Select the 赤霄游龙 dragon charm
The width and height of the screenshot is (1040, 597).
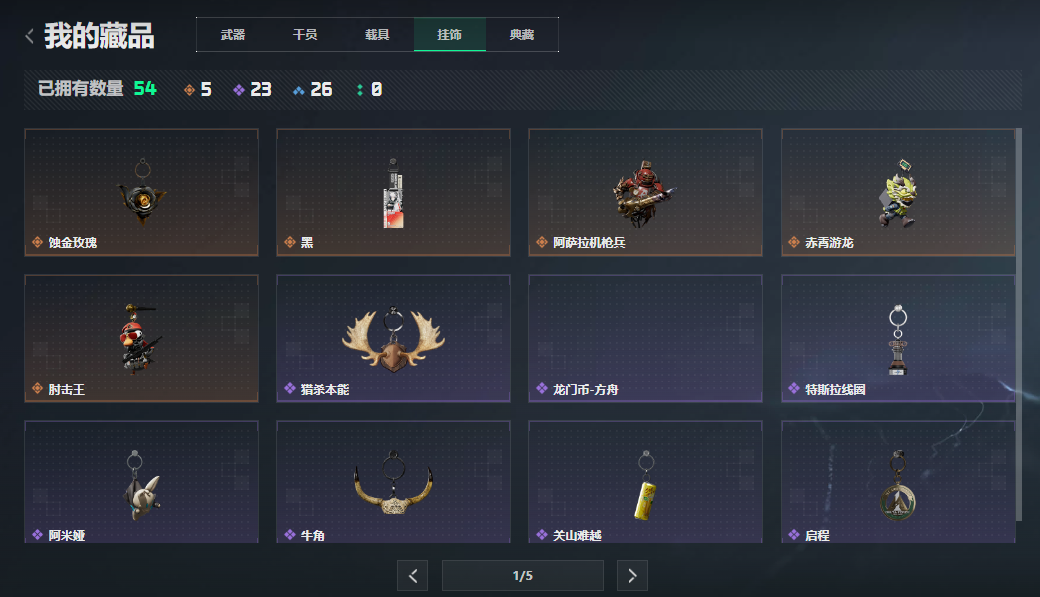click(x=898, y=193)
